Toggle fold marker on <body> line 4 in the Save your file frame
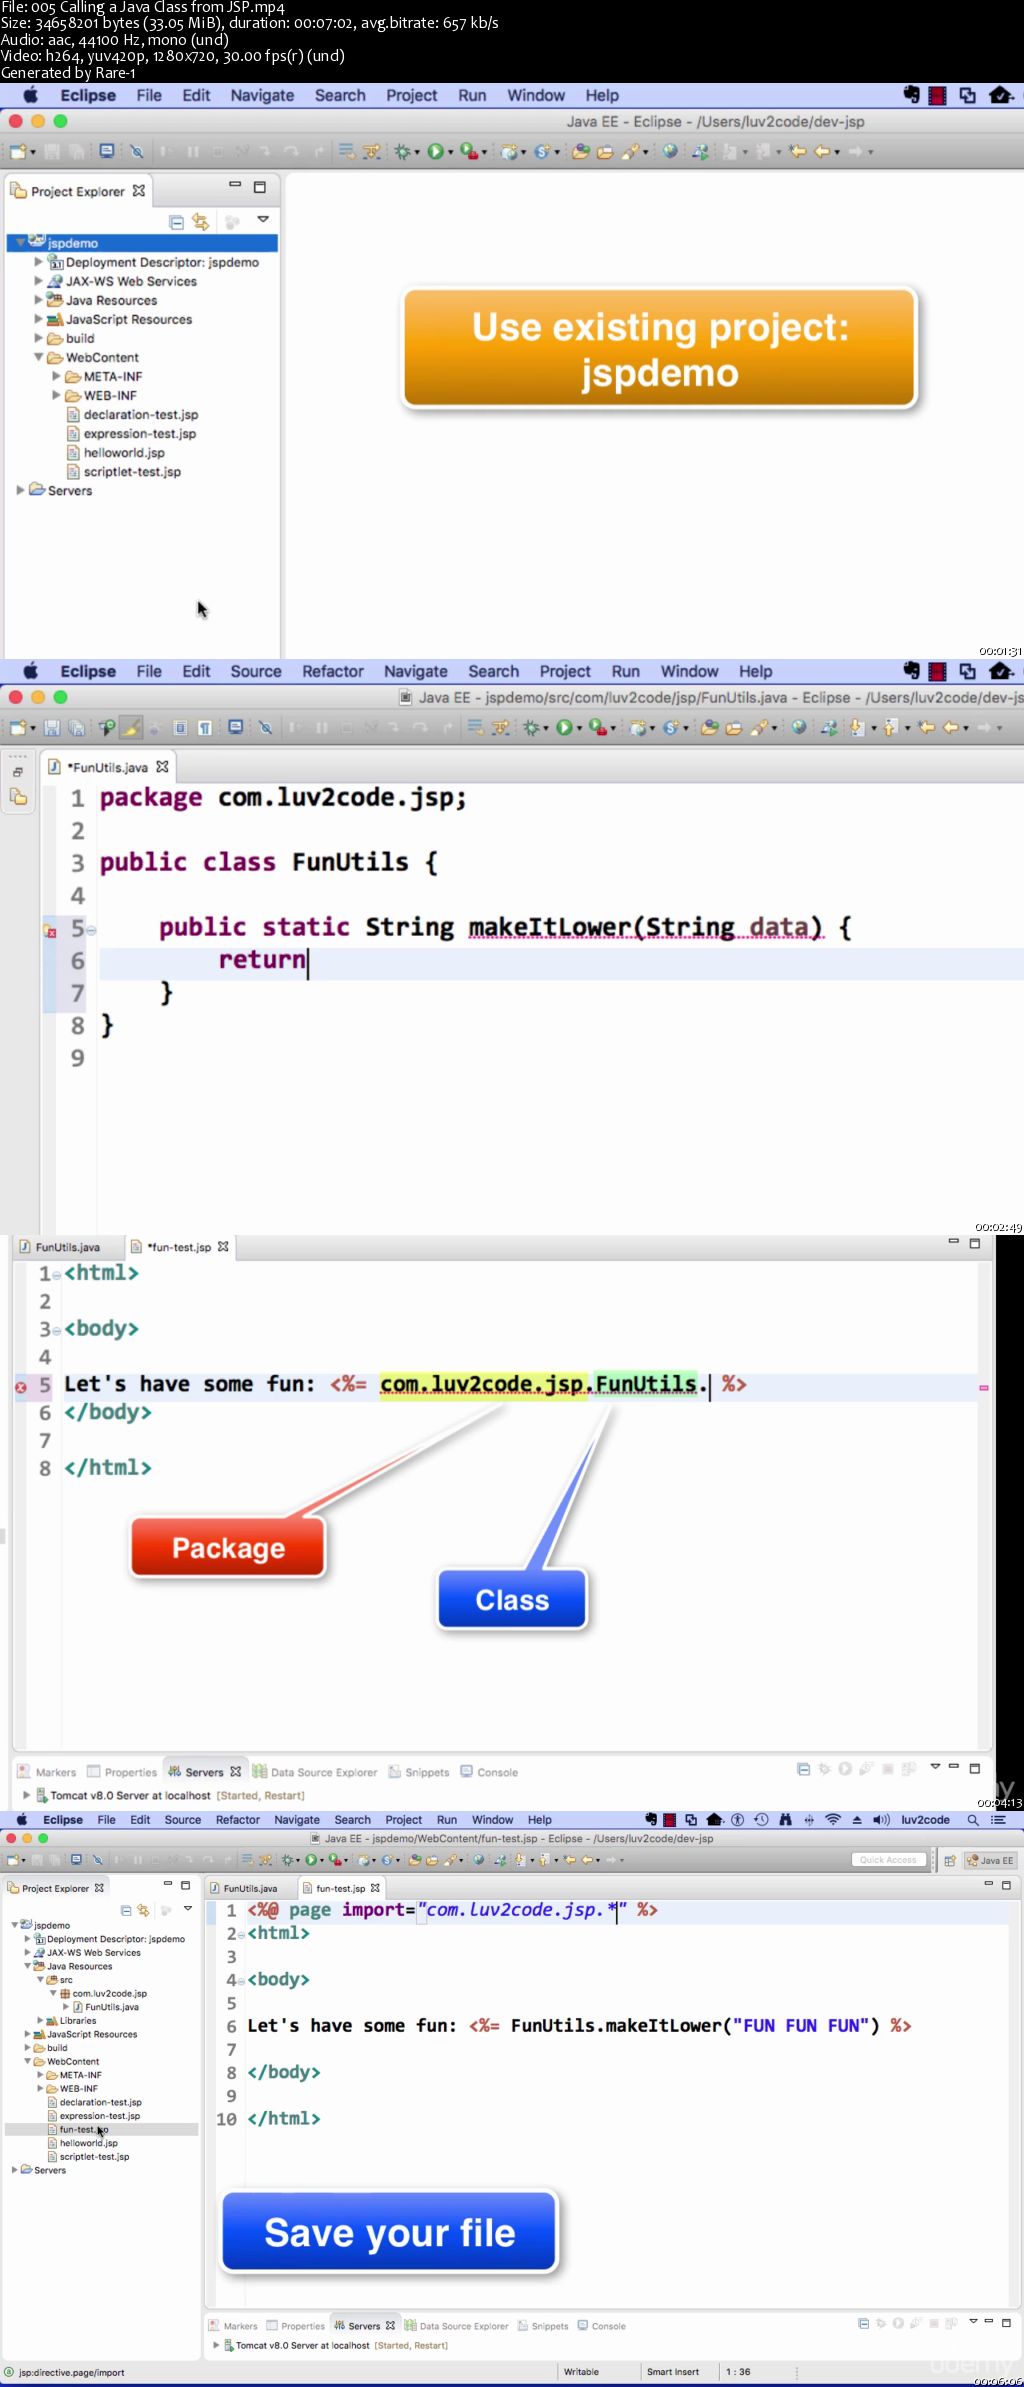Viewport: 1024px width, 2387px height. point(242,1982)
